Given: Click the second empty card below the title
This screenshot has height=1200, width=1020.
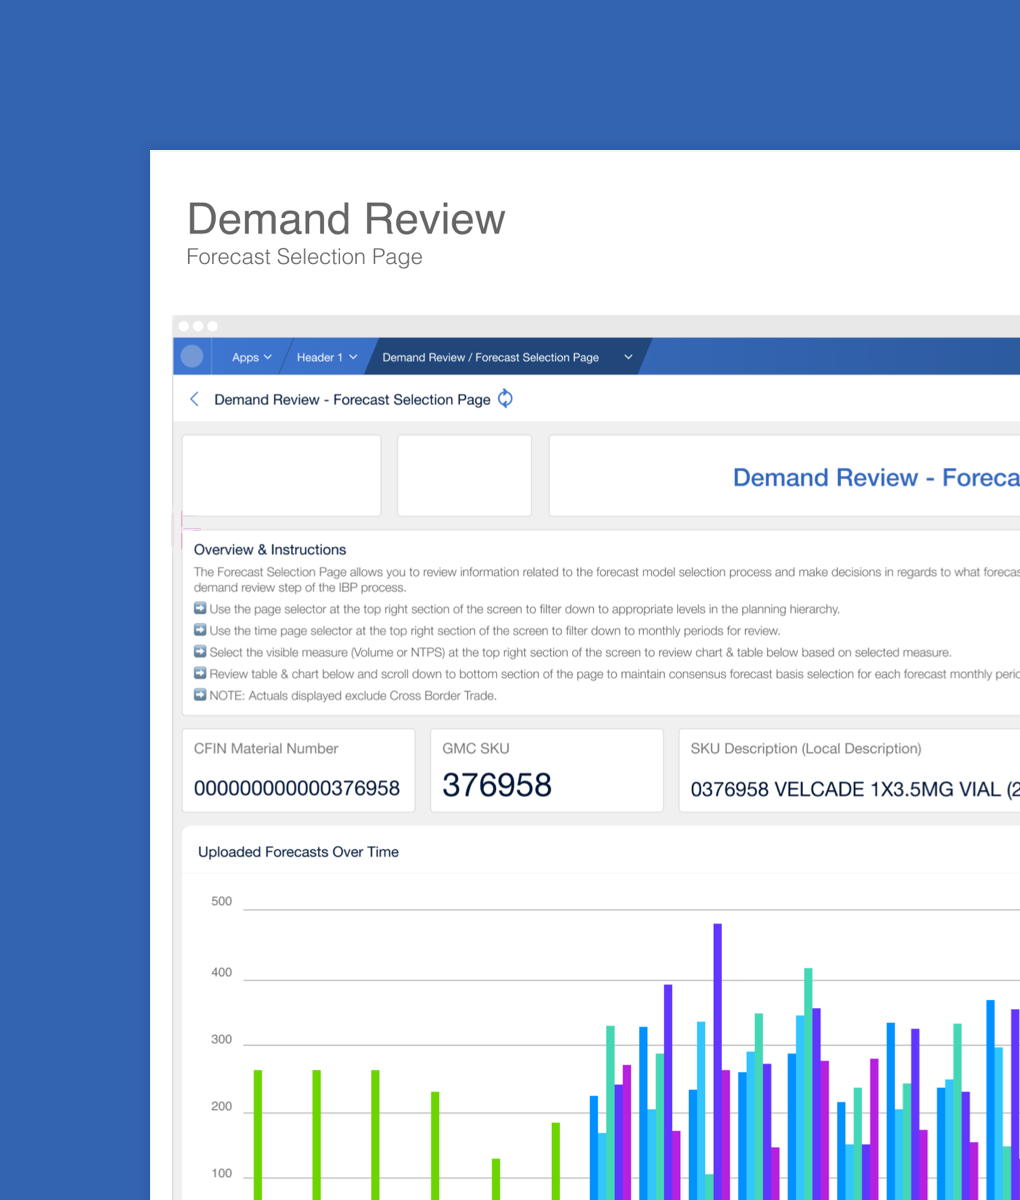Looking at the screenshot, I should [464, 475].
